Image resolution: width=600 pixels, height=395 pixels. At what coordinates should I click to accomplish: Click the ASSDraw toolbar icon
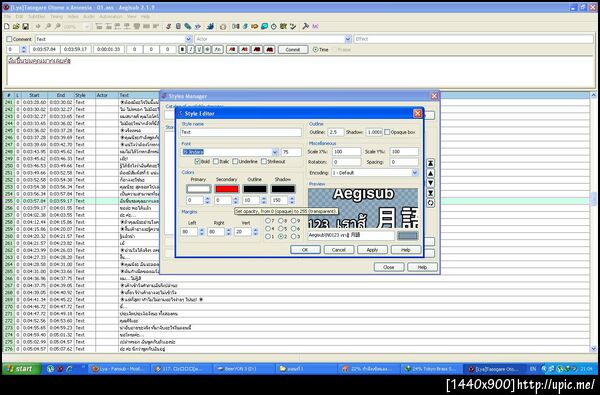(223, 27)
